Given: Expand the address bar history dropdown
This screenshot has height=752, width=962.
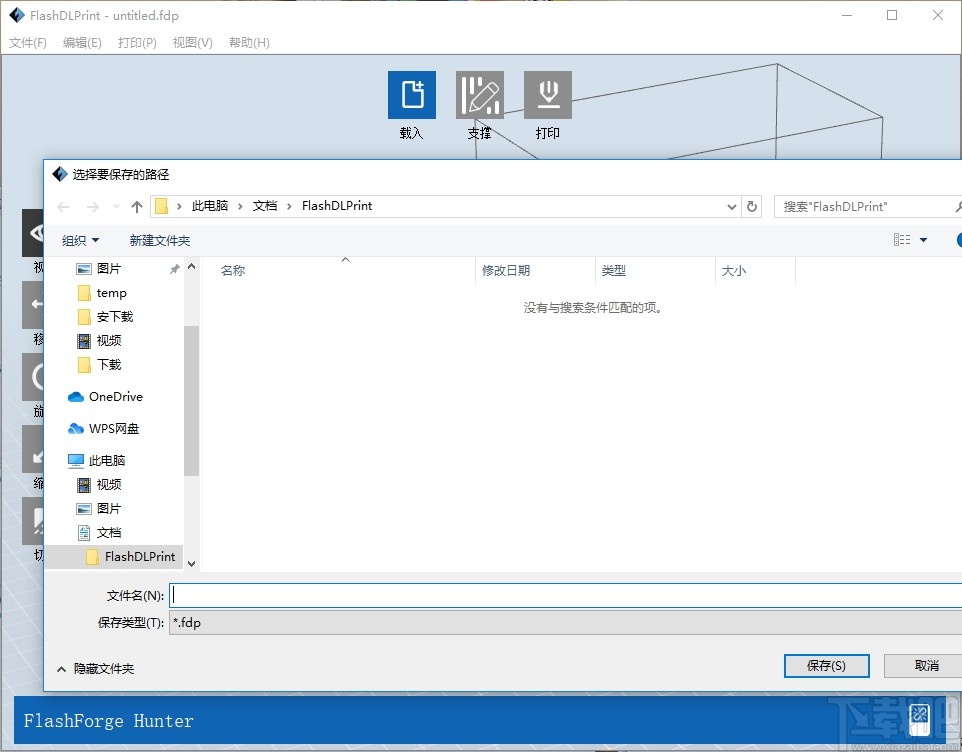Looking at the screenshot, I should (x=733, y=206).
